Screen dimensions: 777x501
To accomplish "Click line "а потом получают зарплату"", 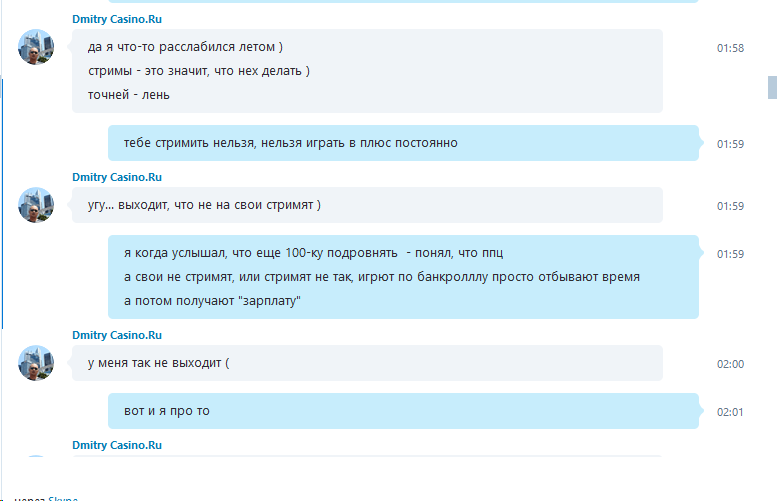I will [x=213, y=301].
